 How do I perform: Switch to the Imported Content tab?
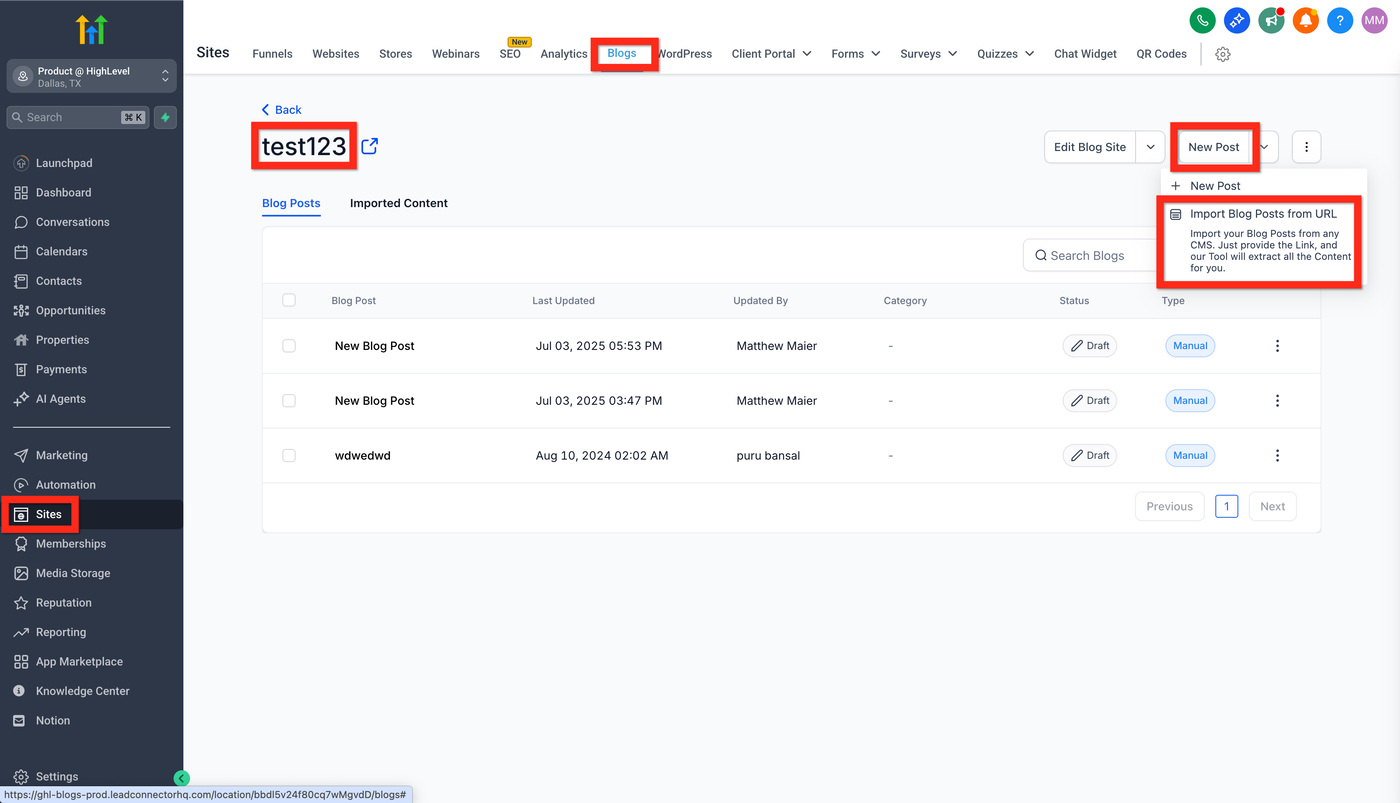(x=398, y=203)
